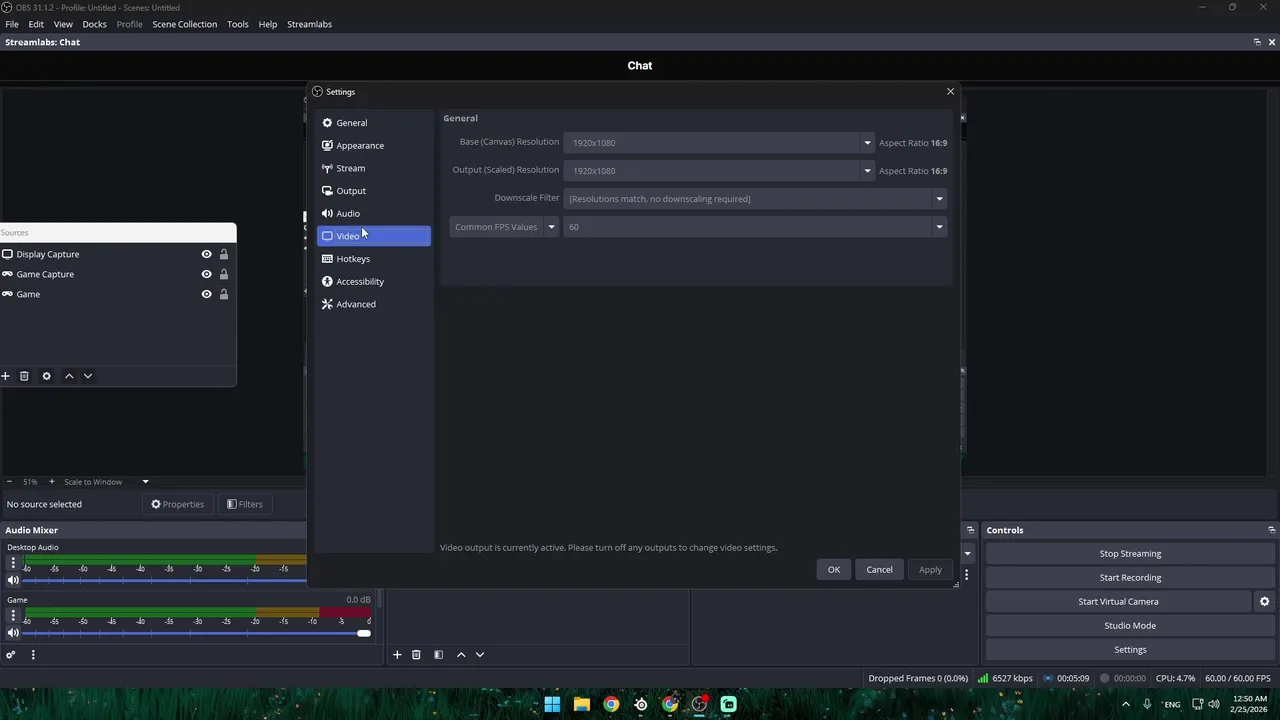This screenshot has height=720, width=1280.
Task: Open the Audio settings category
Action: coord(373,214)
